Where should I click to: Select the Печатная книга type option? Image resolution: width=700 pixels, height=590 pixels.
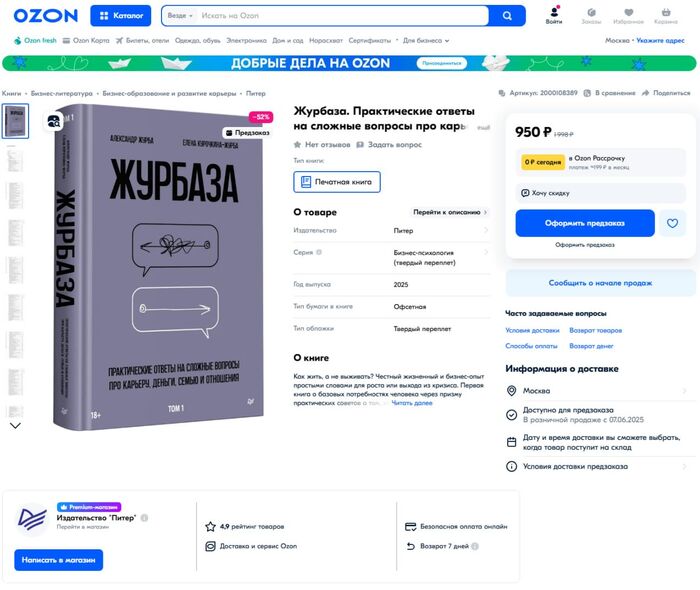pos(337,182)
